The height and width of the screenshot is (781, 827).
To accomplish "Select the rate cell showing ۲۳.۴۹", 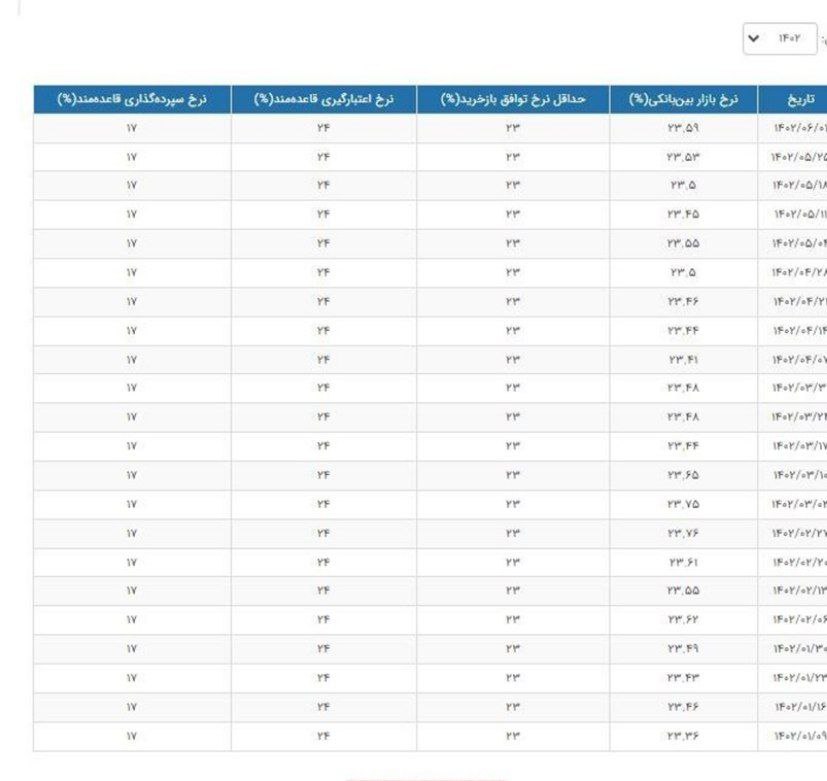I will pos(683,649).
